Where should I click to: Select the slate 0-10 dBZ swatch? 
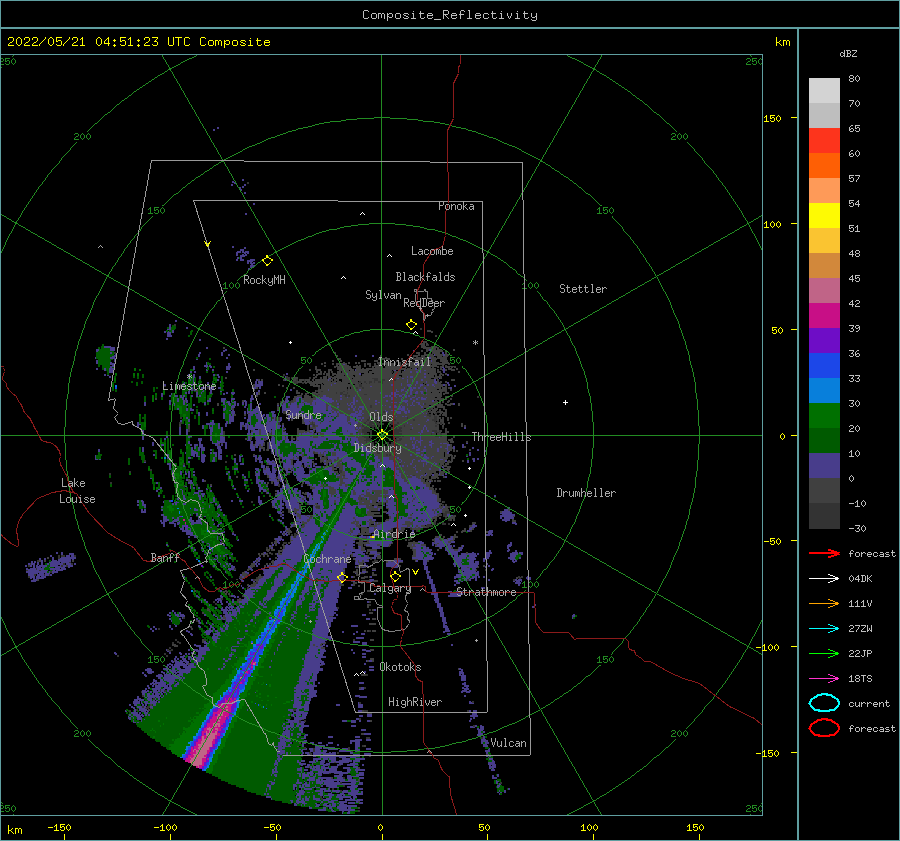(x=824, y=466)
